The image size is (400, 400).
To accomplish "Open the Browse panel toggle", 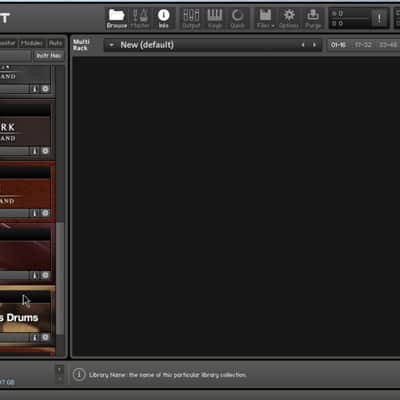I will 117,19.
